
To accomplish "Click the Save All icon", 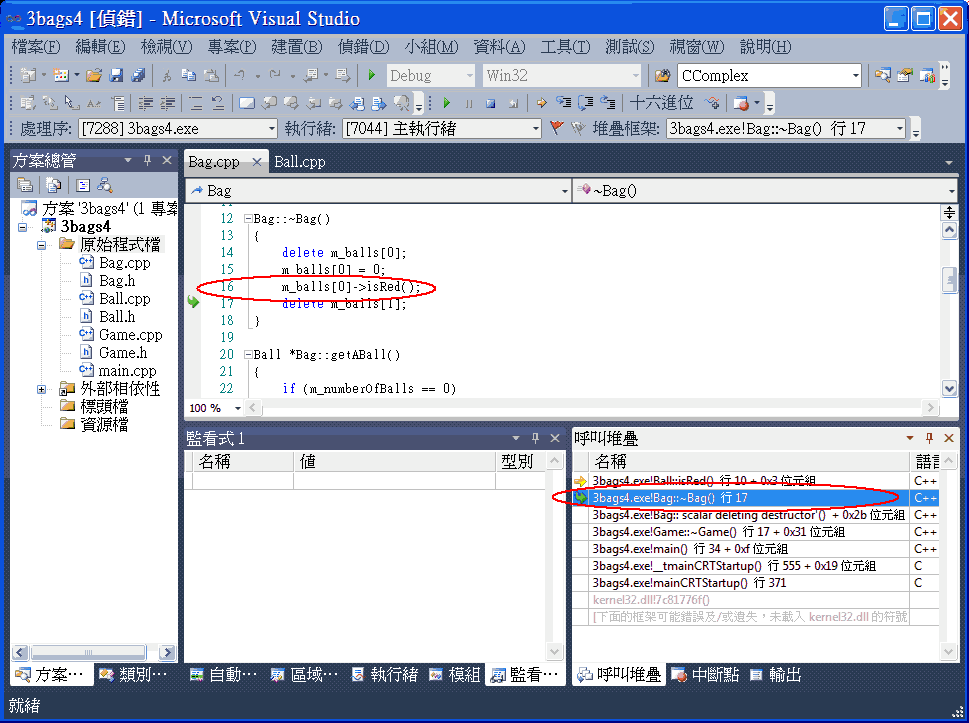I will click(138, 75).
